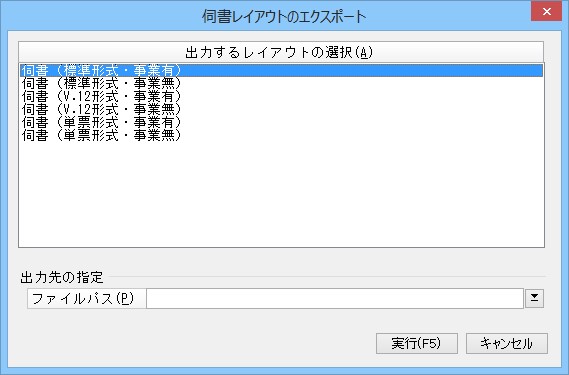Click blank title bar area beside the title
This screenshot has width=569, height=375.
[102, 16]
